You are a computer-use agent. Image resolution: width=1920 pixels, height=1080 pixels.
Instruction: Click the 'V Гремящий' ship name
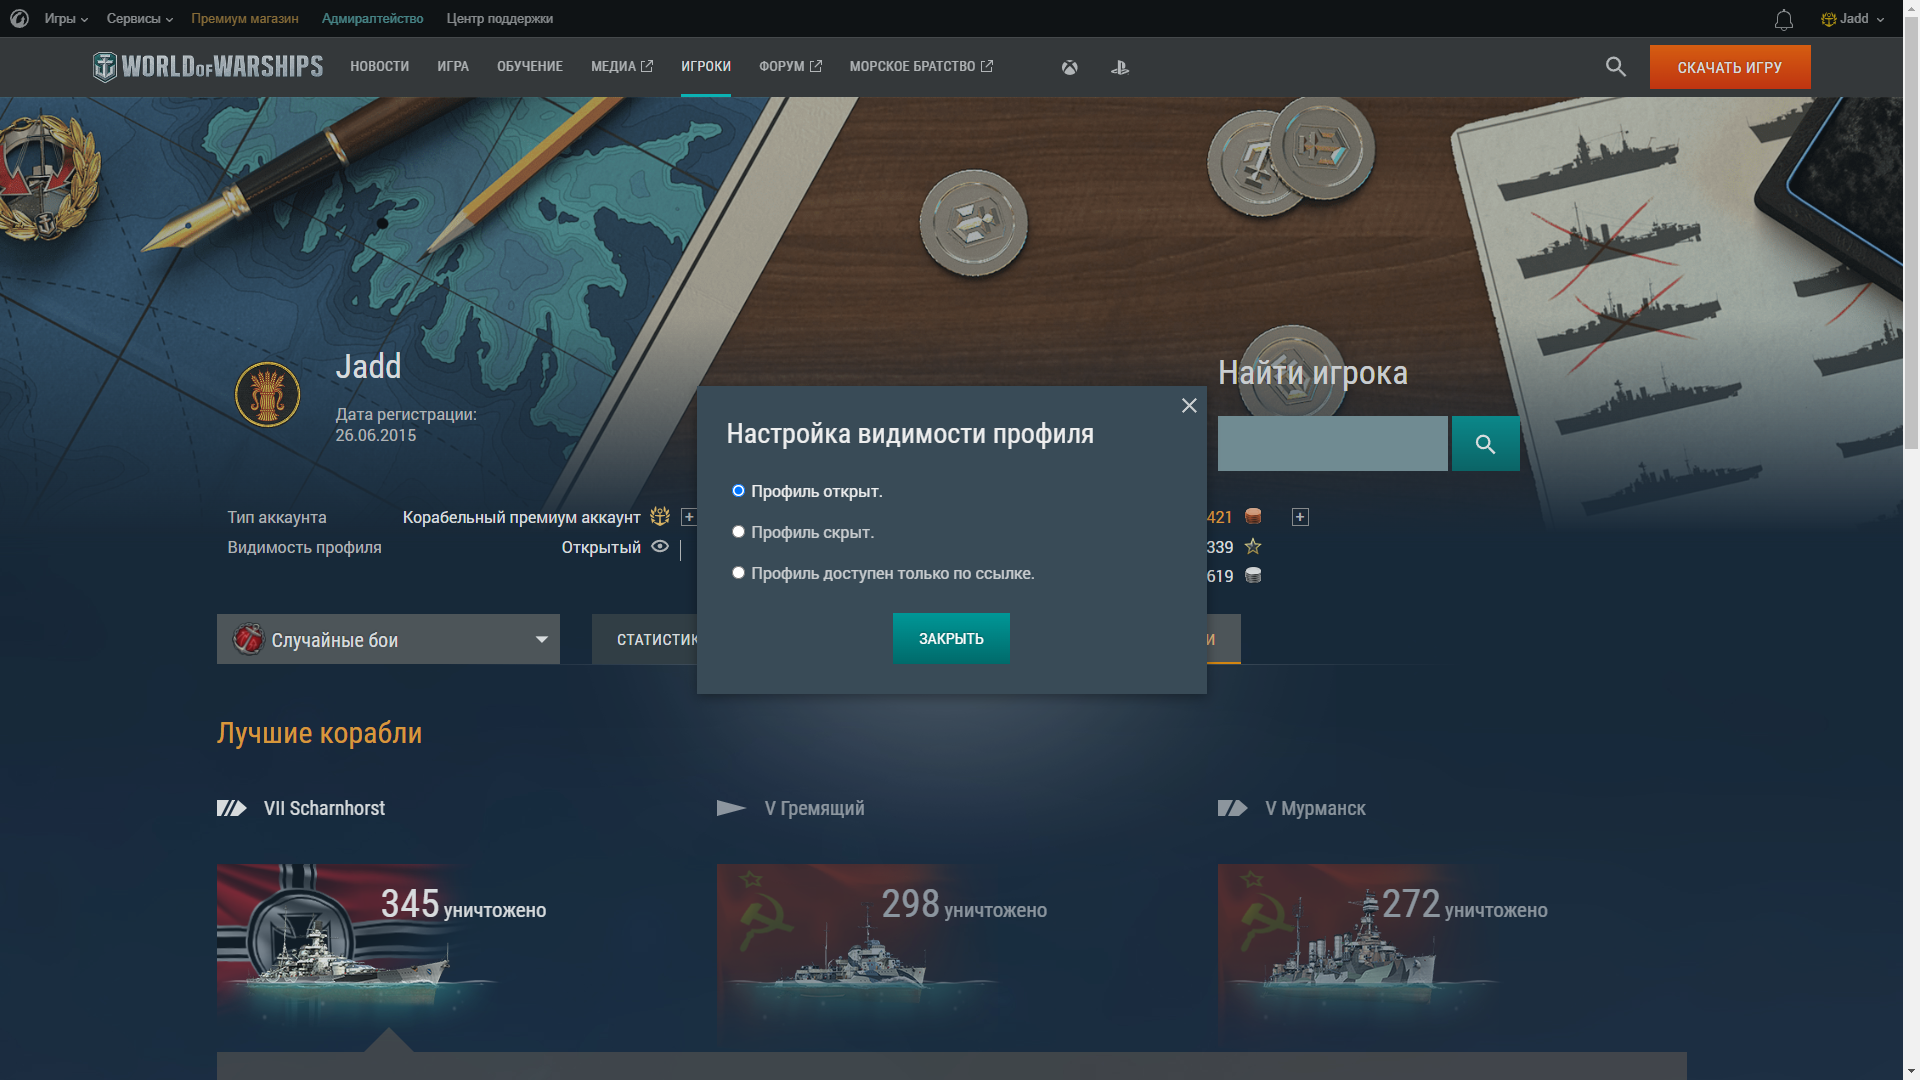(815, 808)
